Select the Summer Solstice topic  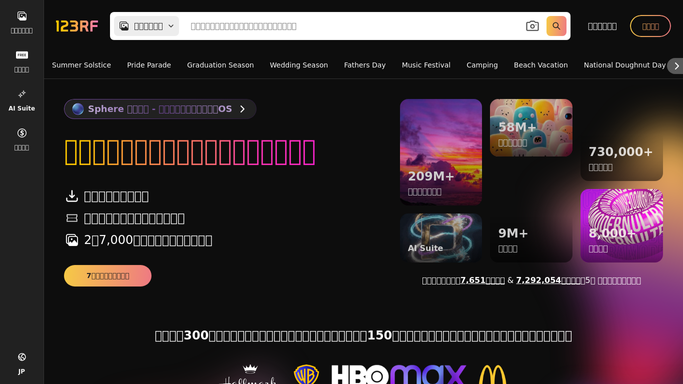tap(81, 65)
